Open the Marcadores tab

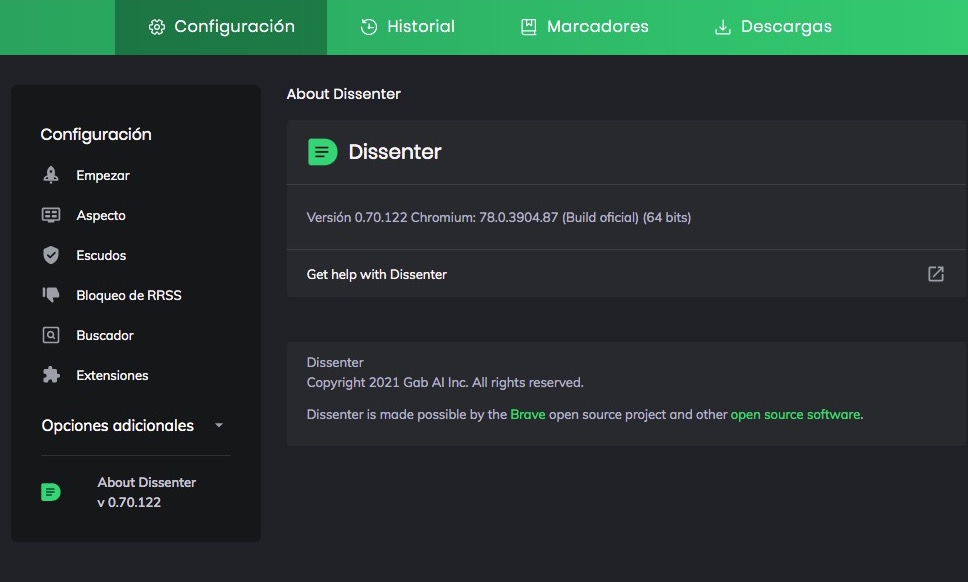click(584, 27)
